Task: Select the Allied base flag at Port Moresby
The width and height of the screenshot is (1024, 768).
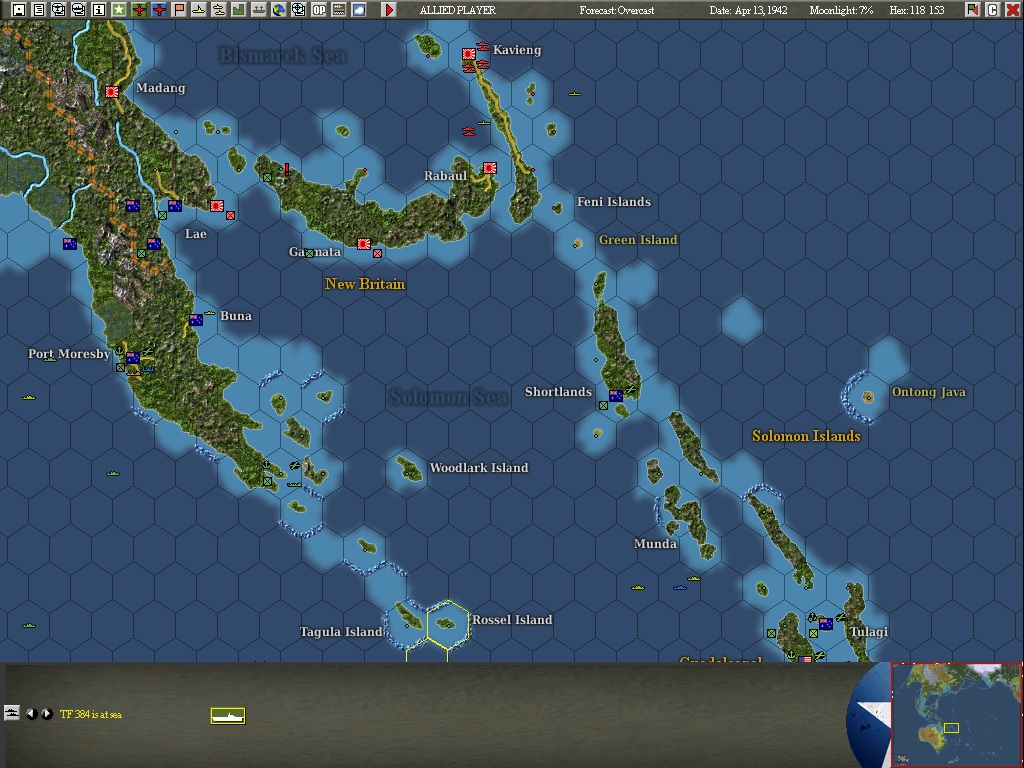Action: point(133,358)
